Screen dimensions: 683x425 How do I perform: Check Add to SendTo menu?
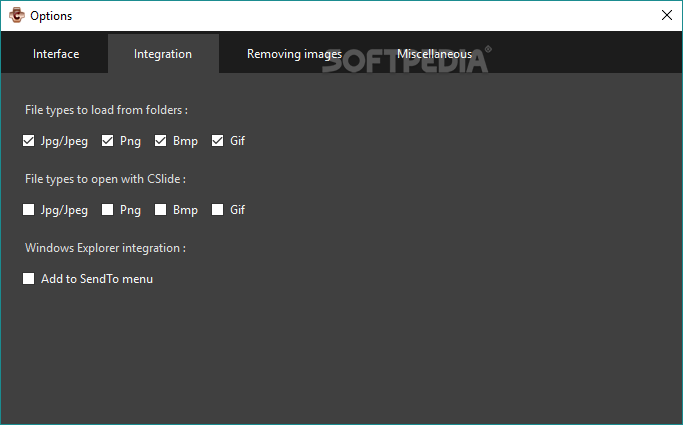click(x=28, y=279)
